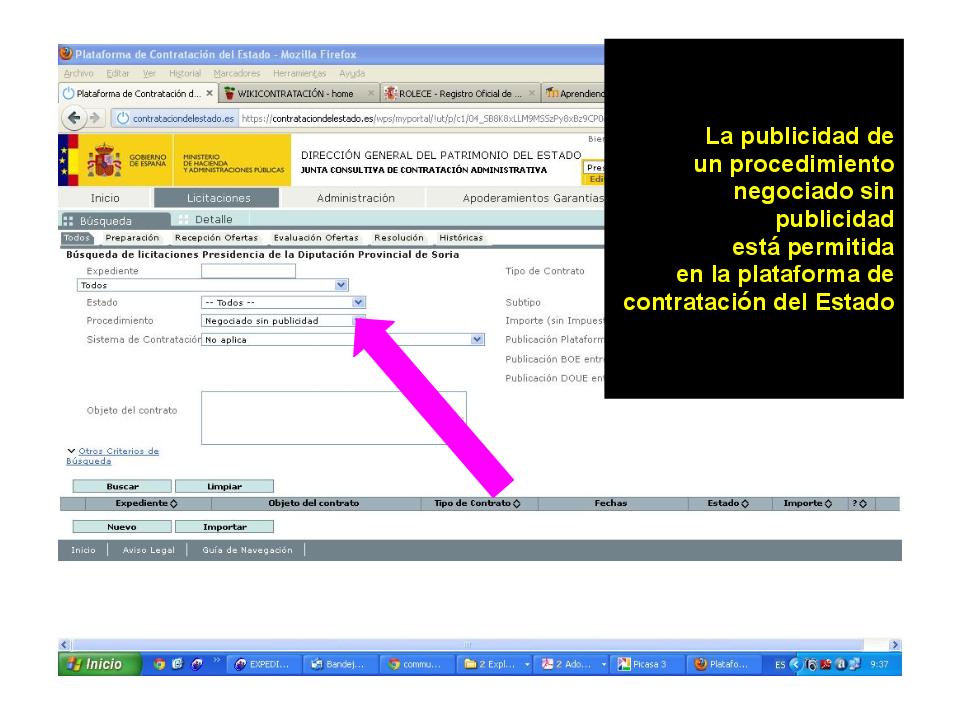The image size is (960, 720).
Task: Click the Buscar button
Action: (x=122, y=487)
